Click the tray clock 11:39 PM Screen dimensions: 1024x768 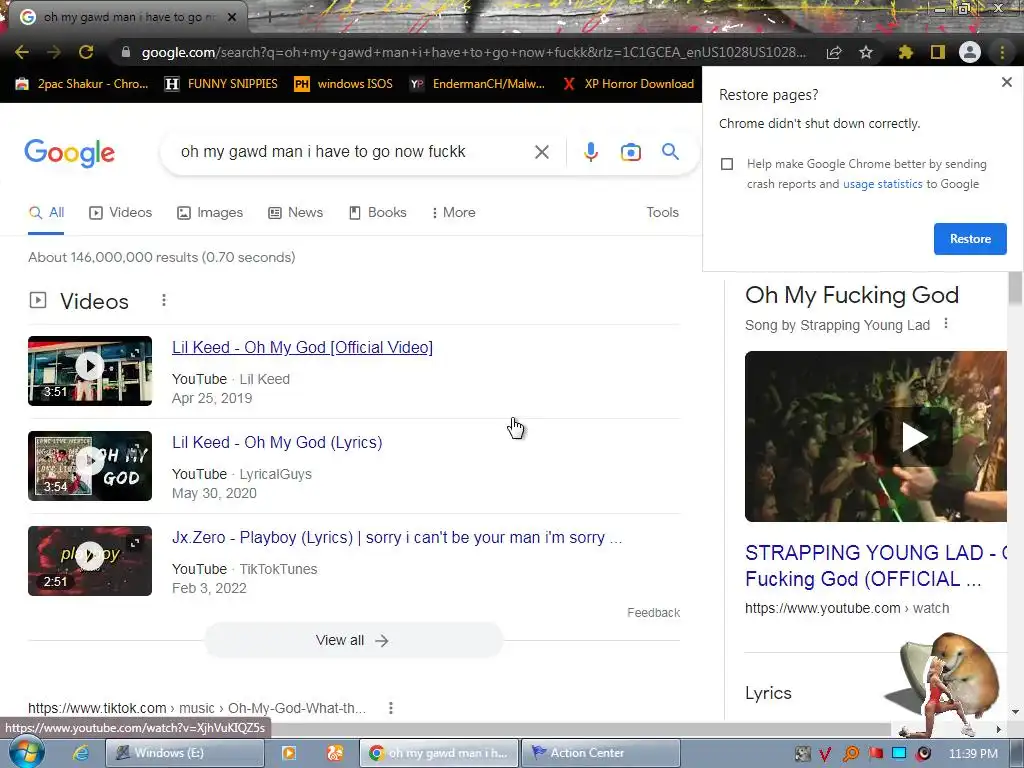pos(973,753)
